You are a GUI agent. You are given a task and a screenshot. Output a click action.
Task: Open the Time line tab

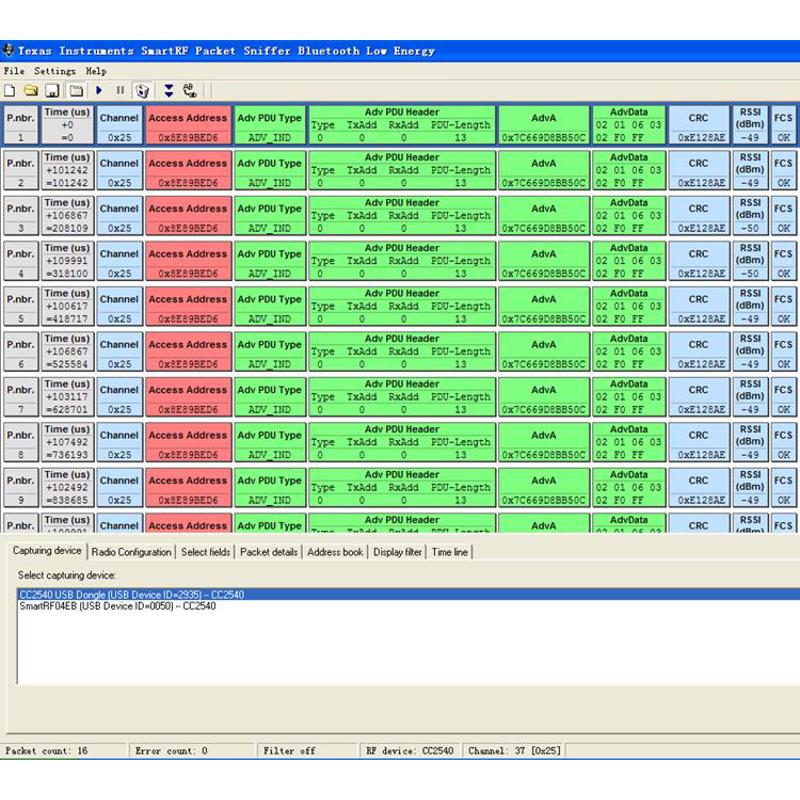point(449,552)
